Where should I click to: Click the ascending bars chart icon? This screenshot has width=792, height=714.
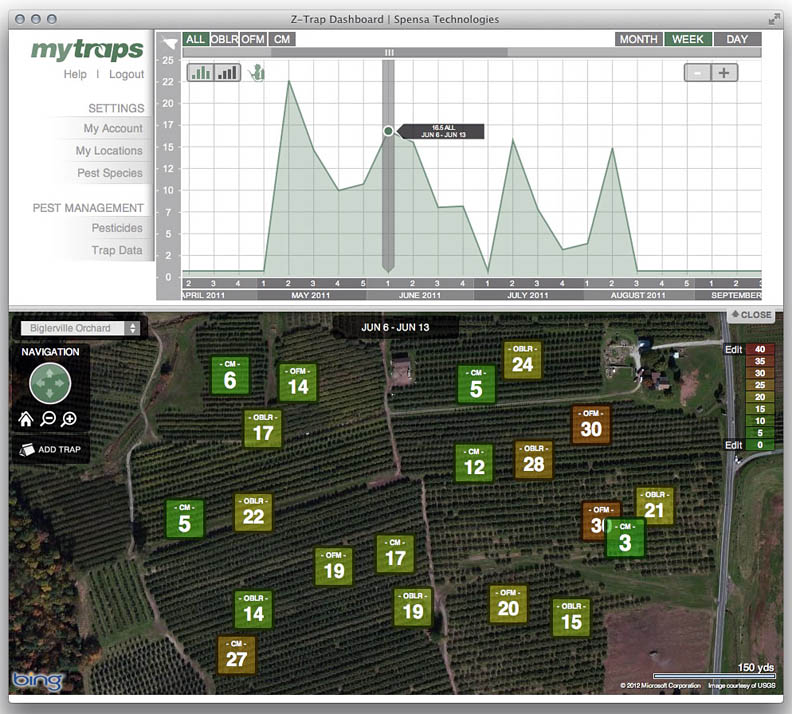228,73
